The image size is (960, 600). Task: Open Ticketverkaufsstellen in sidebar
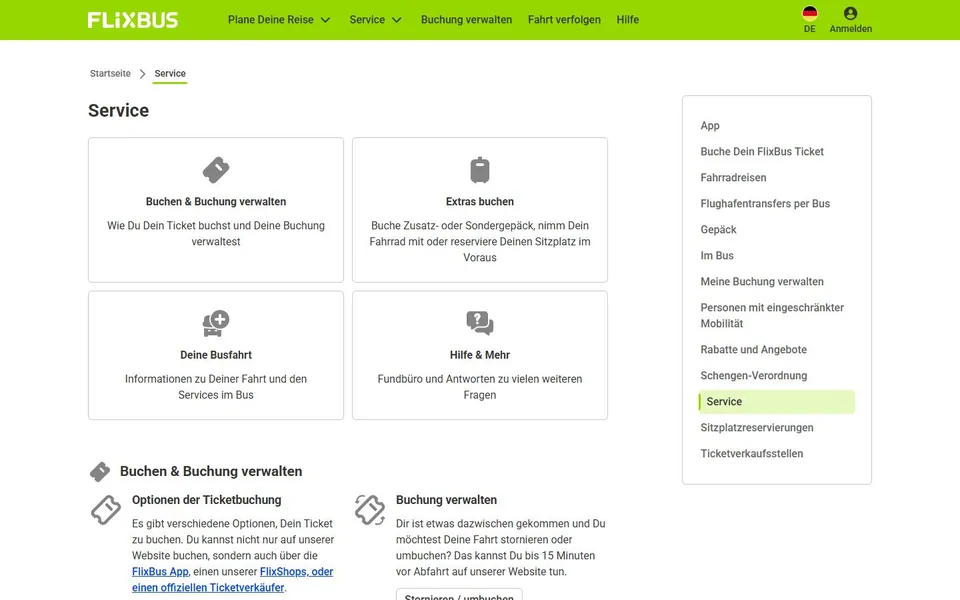coord(751,454)
